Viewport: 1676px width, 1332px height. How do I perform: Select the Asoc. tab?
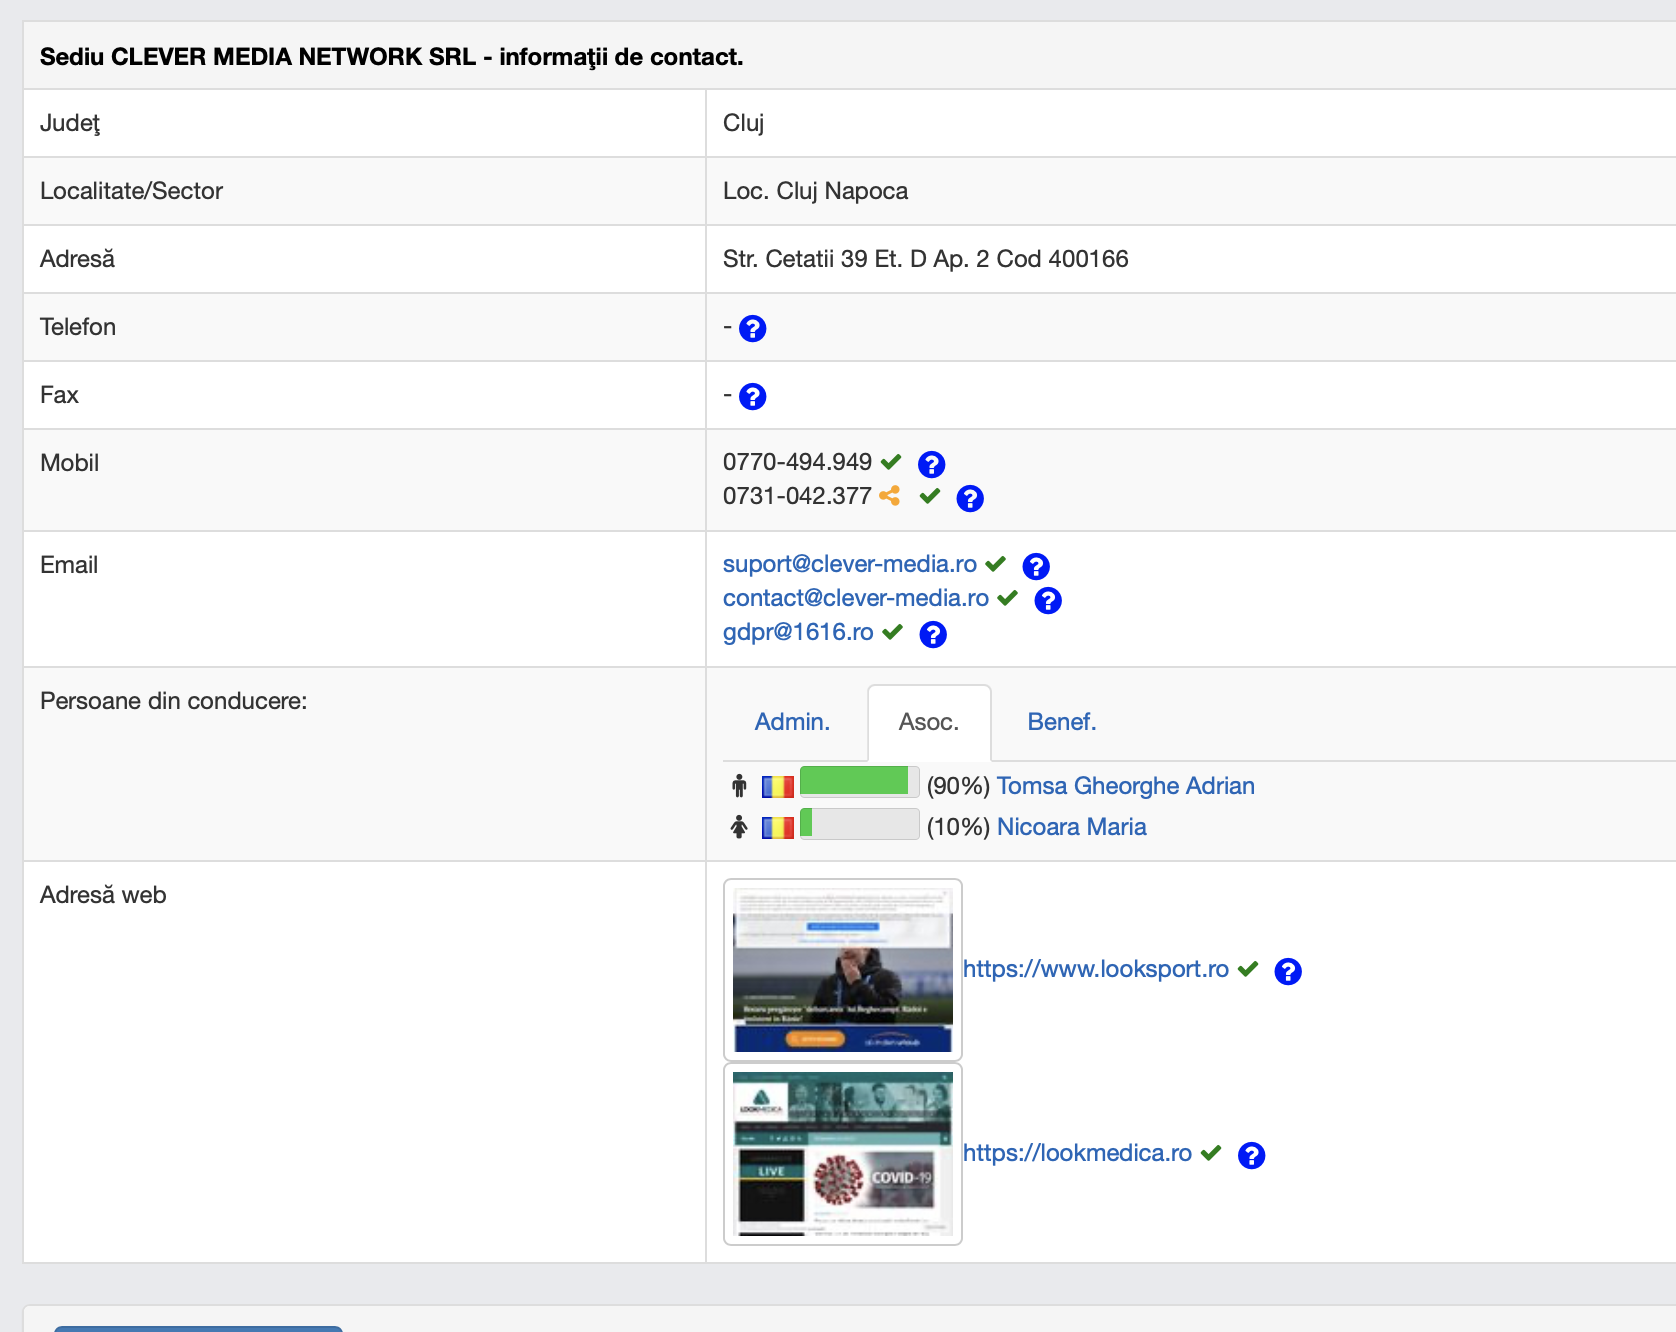[928, 722]
